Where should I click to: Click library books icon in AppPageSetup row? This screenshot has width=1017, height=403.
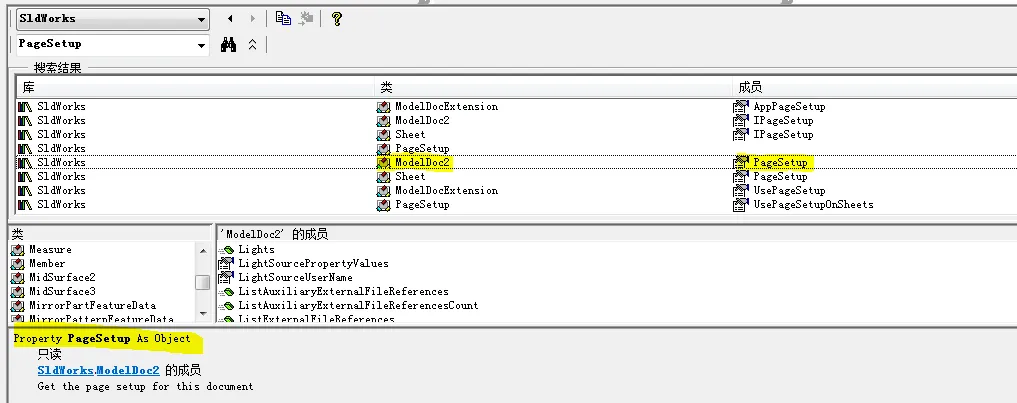point(25,106)
